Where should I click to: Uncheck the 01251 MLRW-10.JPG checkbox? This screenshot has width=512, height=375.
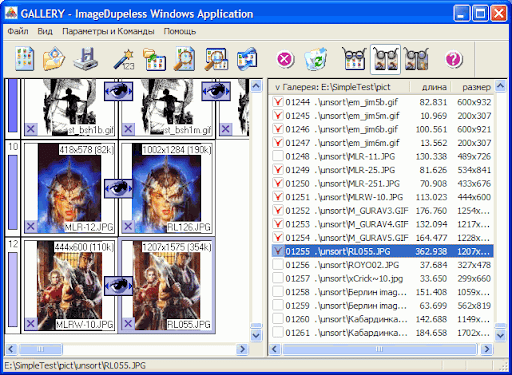click(x=278, y=197)
